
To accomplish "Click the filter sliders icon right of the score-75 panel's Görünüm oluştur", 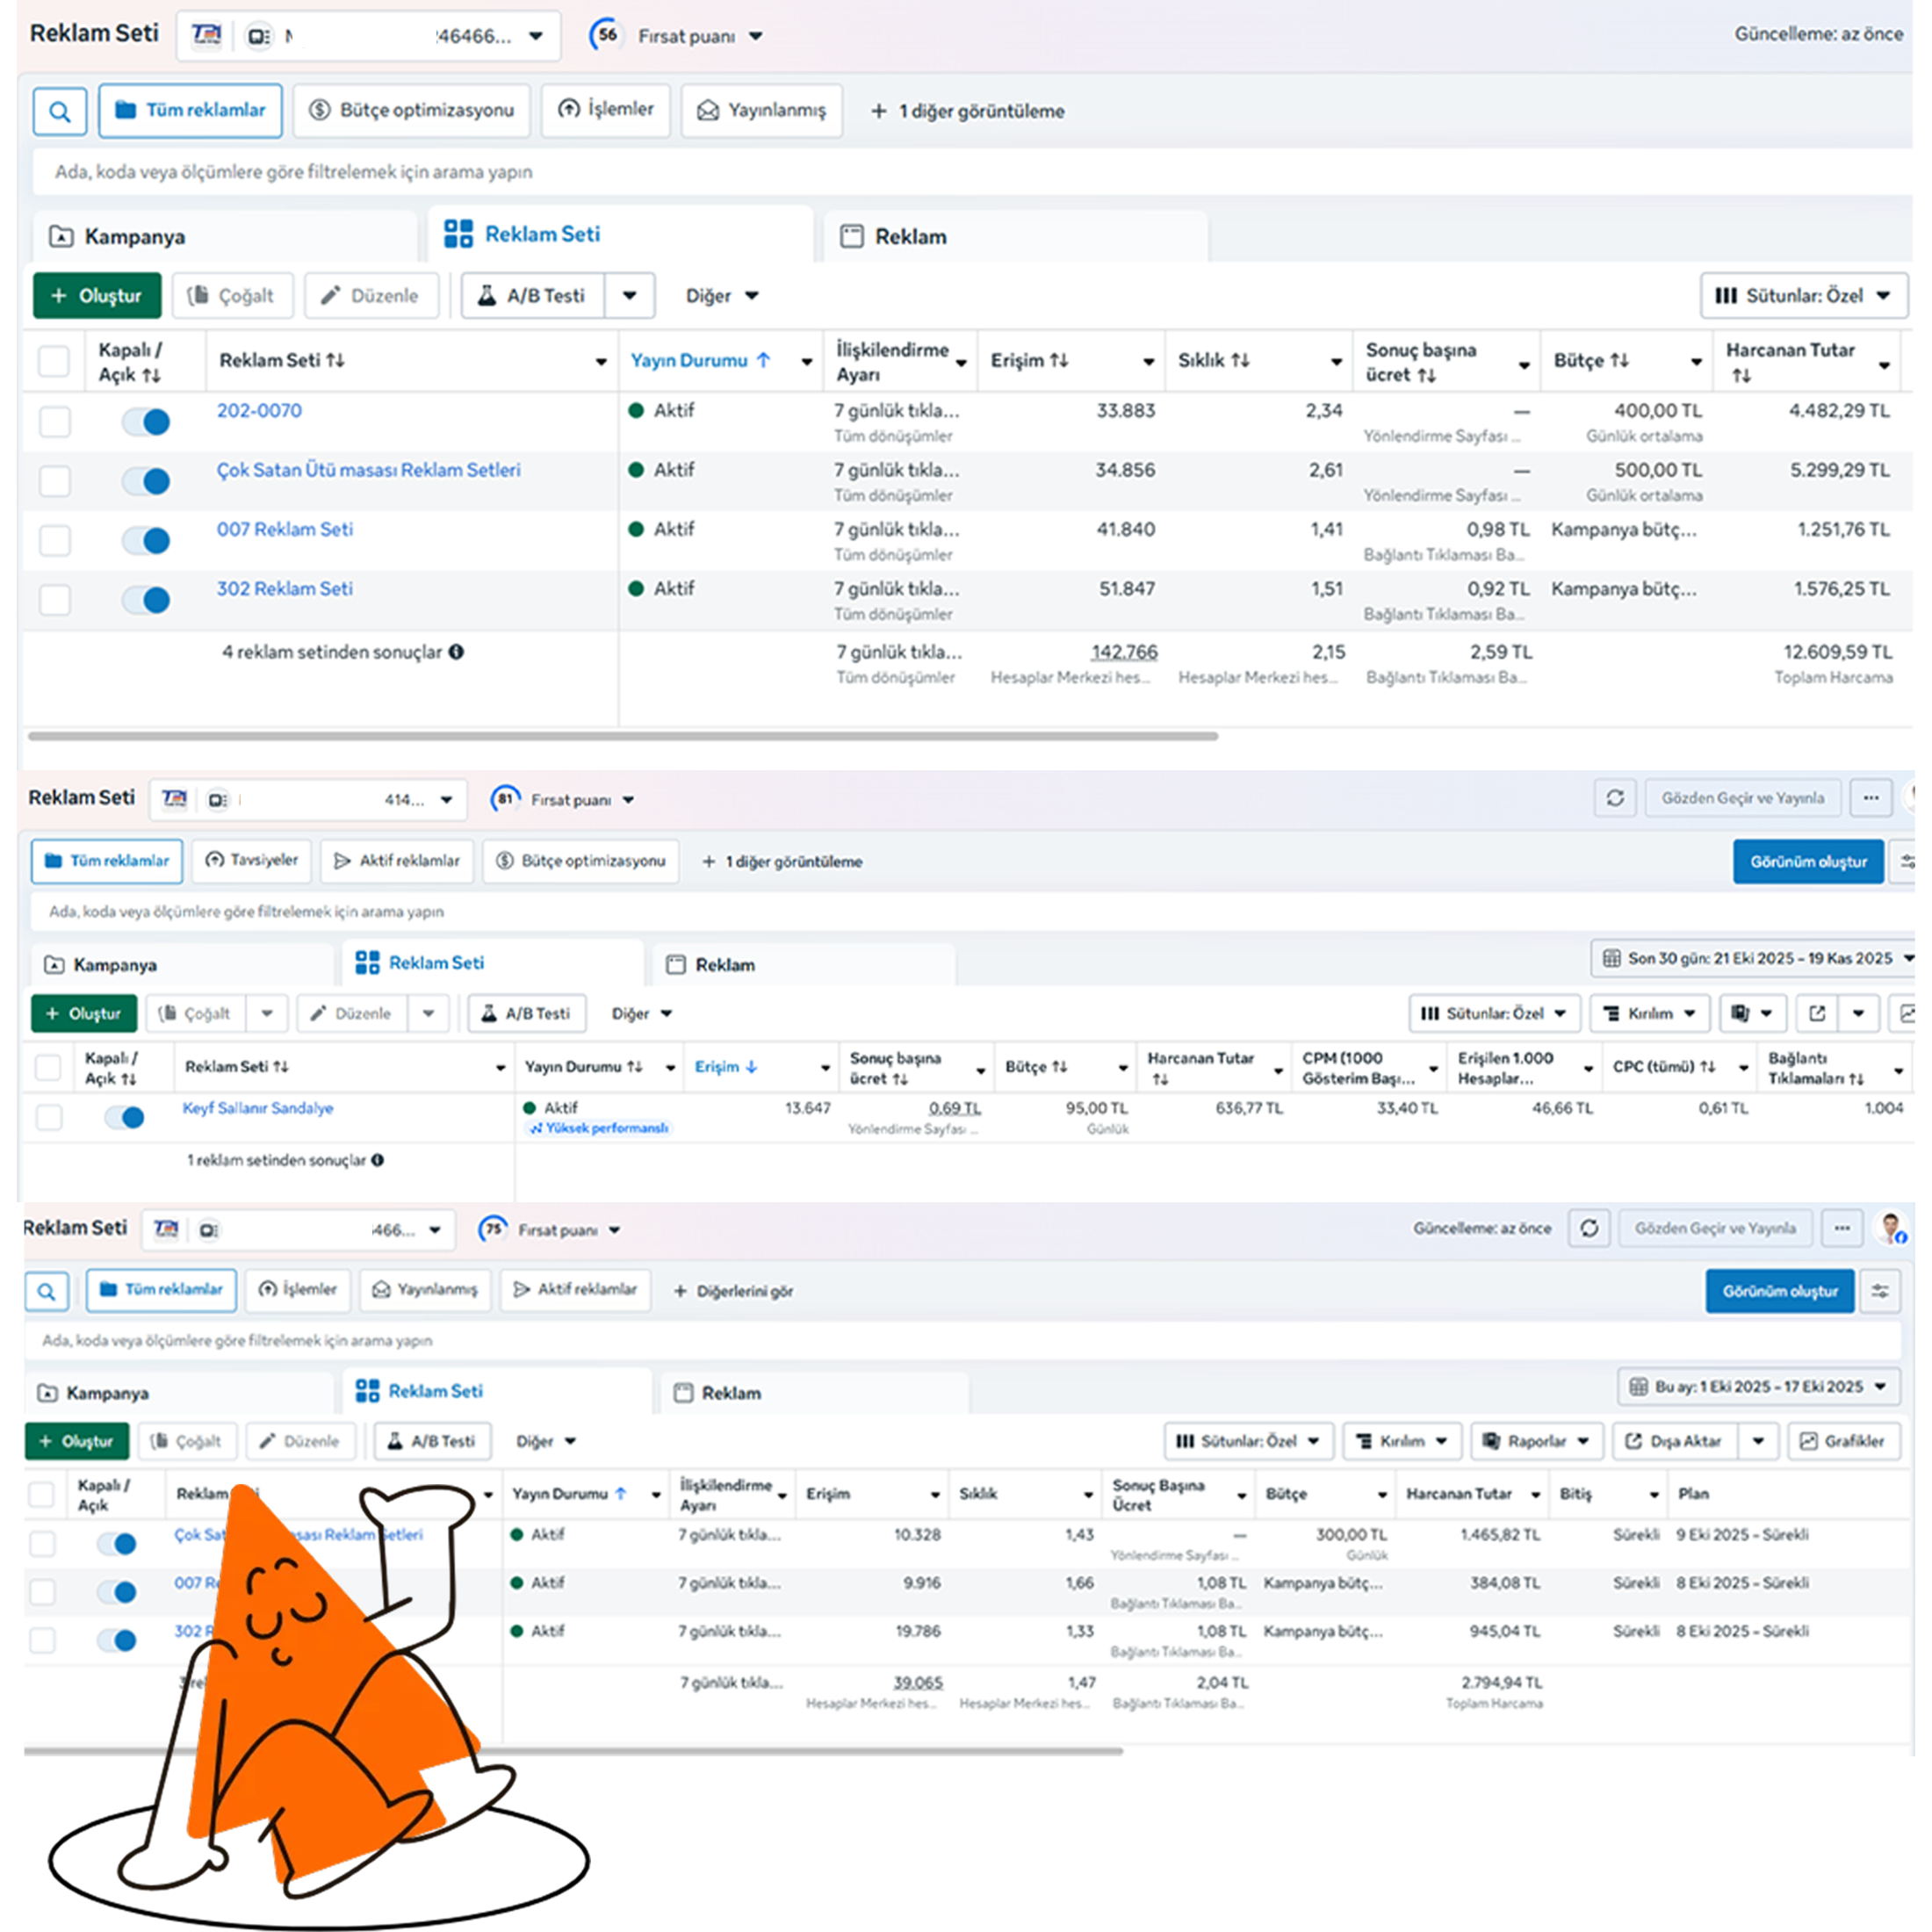I will (x=1880, y=1291).
